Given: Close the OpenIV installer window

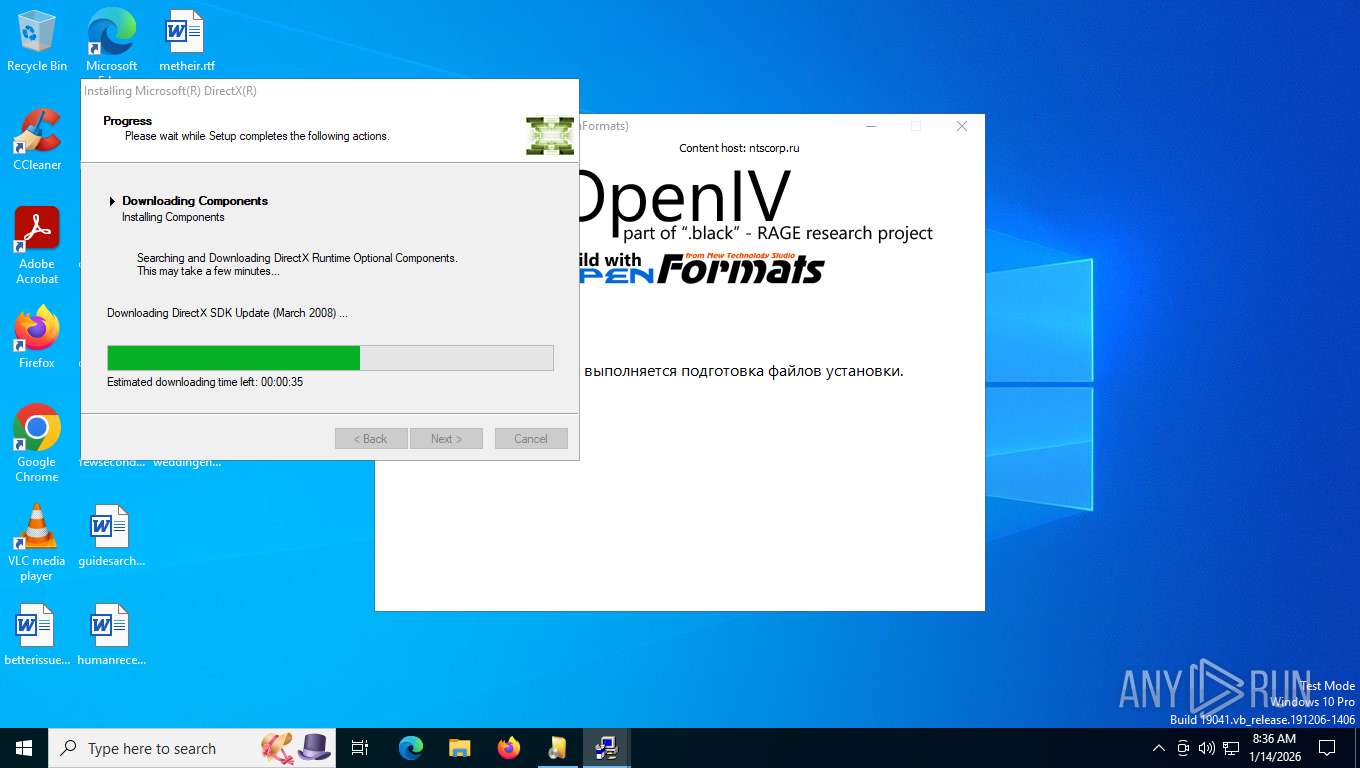Looking at the screenshot, I should coord(962,126).
